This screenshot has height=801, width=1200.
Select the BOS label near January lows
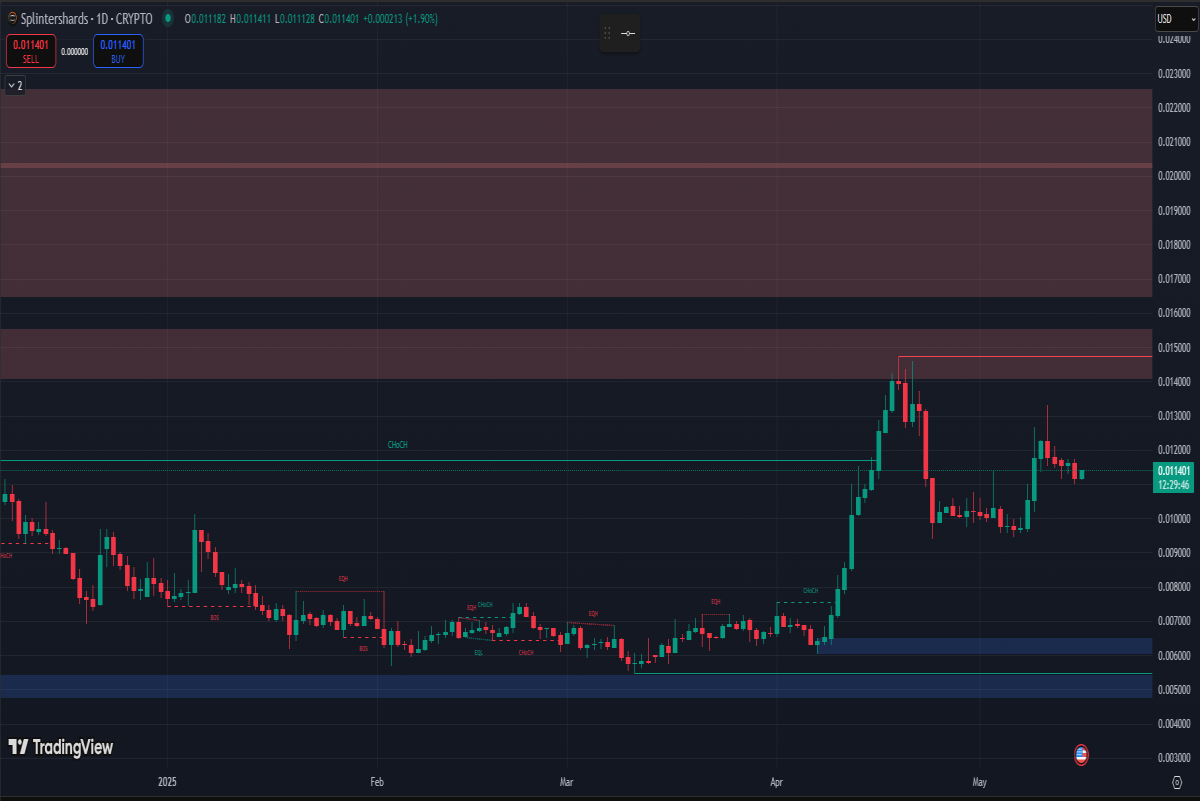coord(214,618)
